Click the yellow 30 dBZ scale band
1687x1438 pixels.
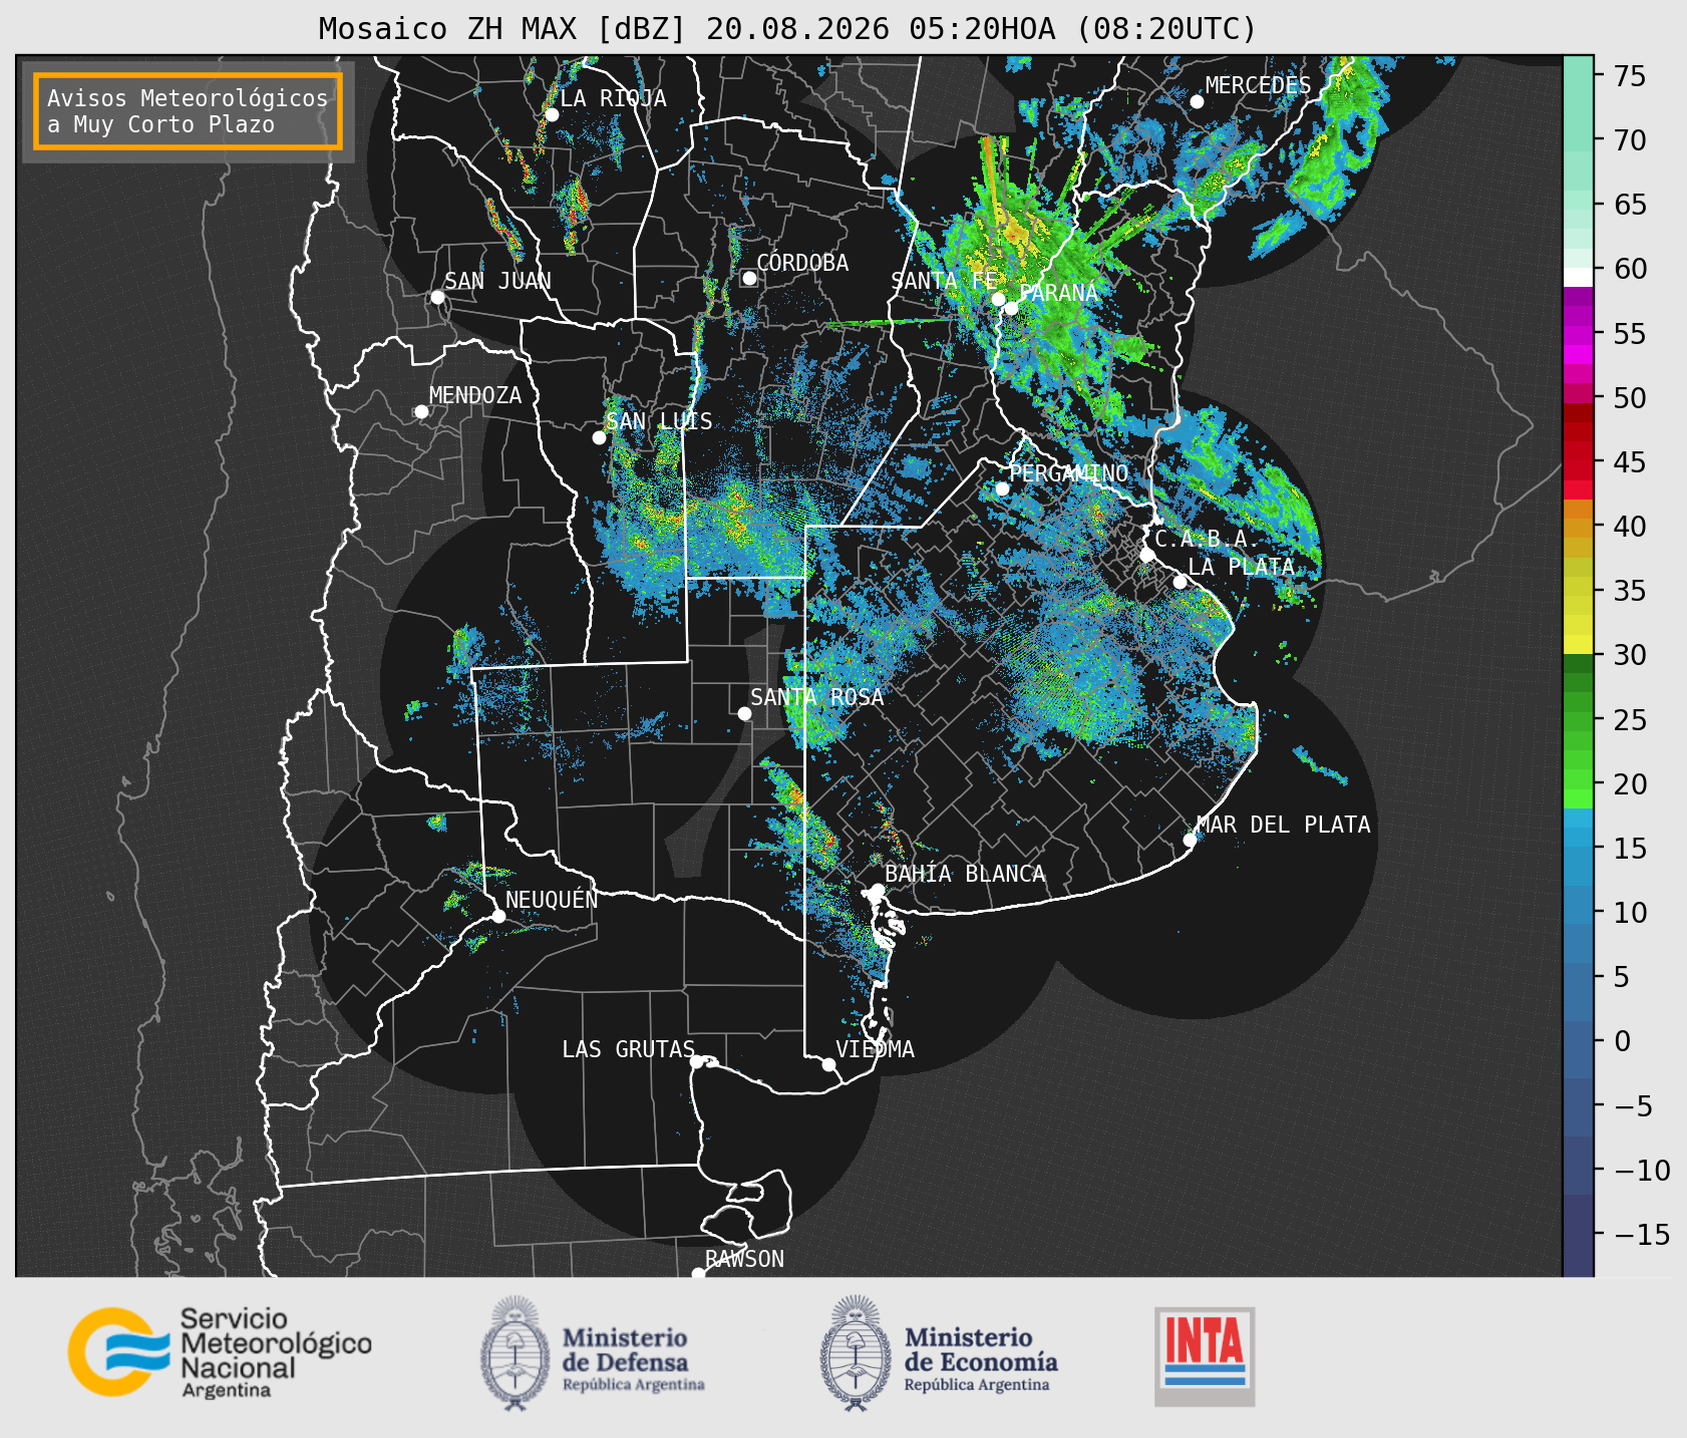pyautogui.click(x=1578, y=647)
